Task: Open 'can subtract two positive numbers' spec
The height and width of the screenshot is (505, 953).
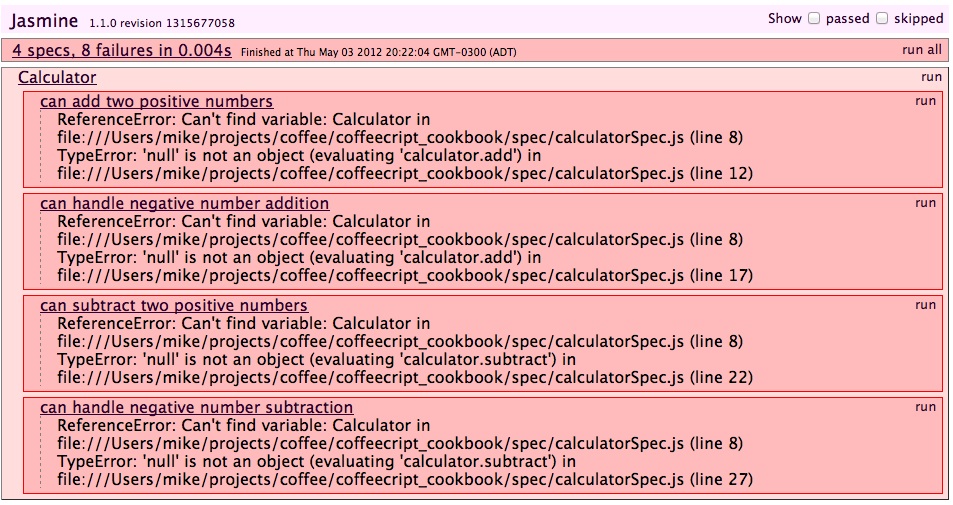Action: [173, 305]
